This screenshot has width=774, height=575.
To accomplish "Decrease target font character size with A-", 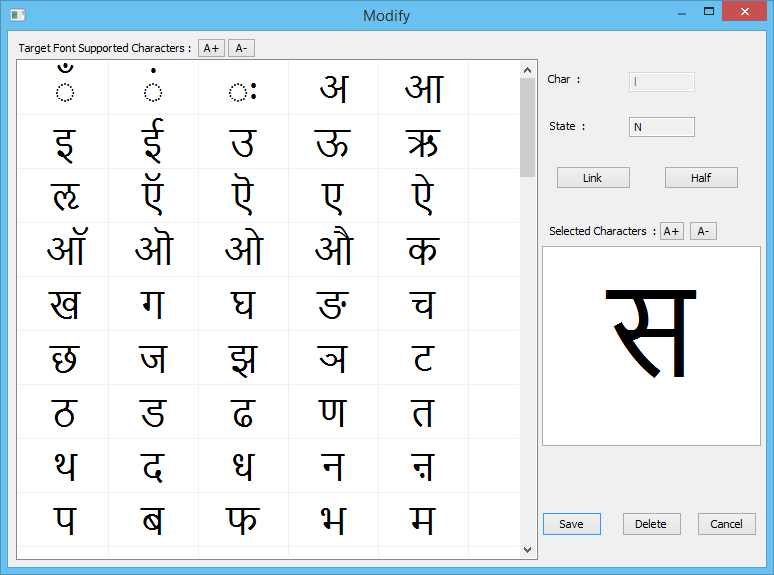I will pyautogui.click(x=241, y=48).
